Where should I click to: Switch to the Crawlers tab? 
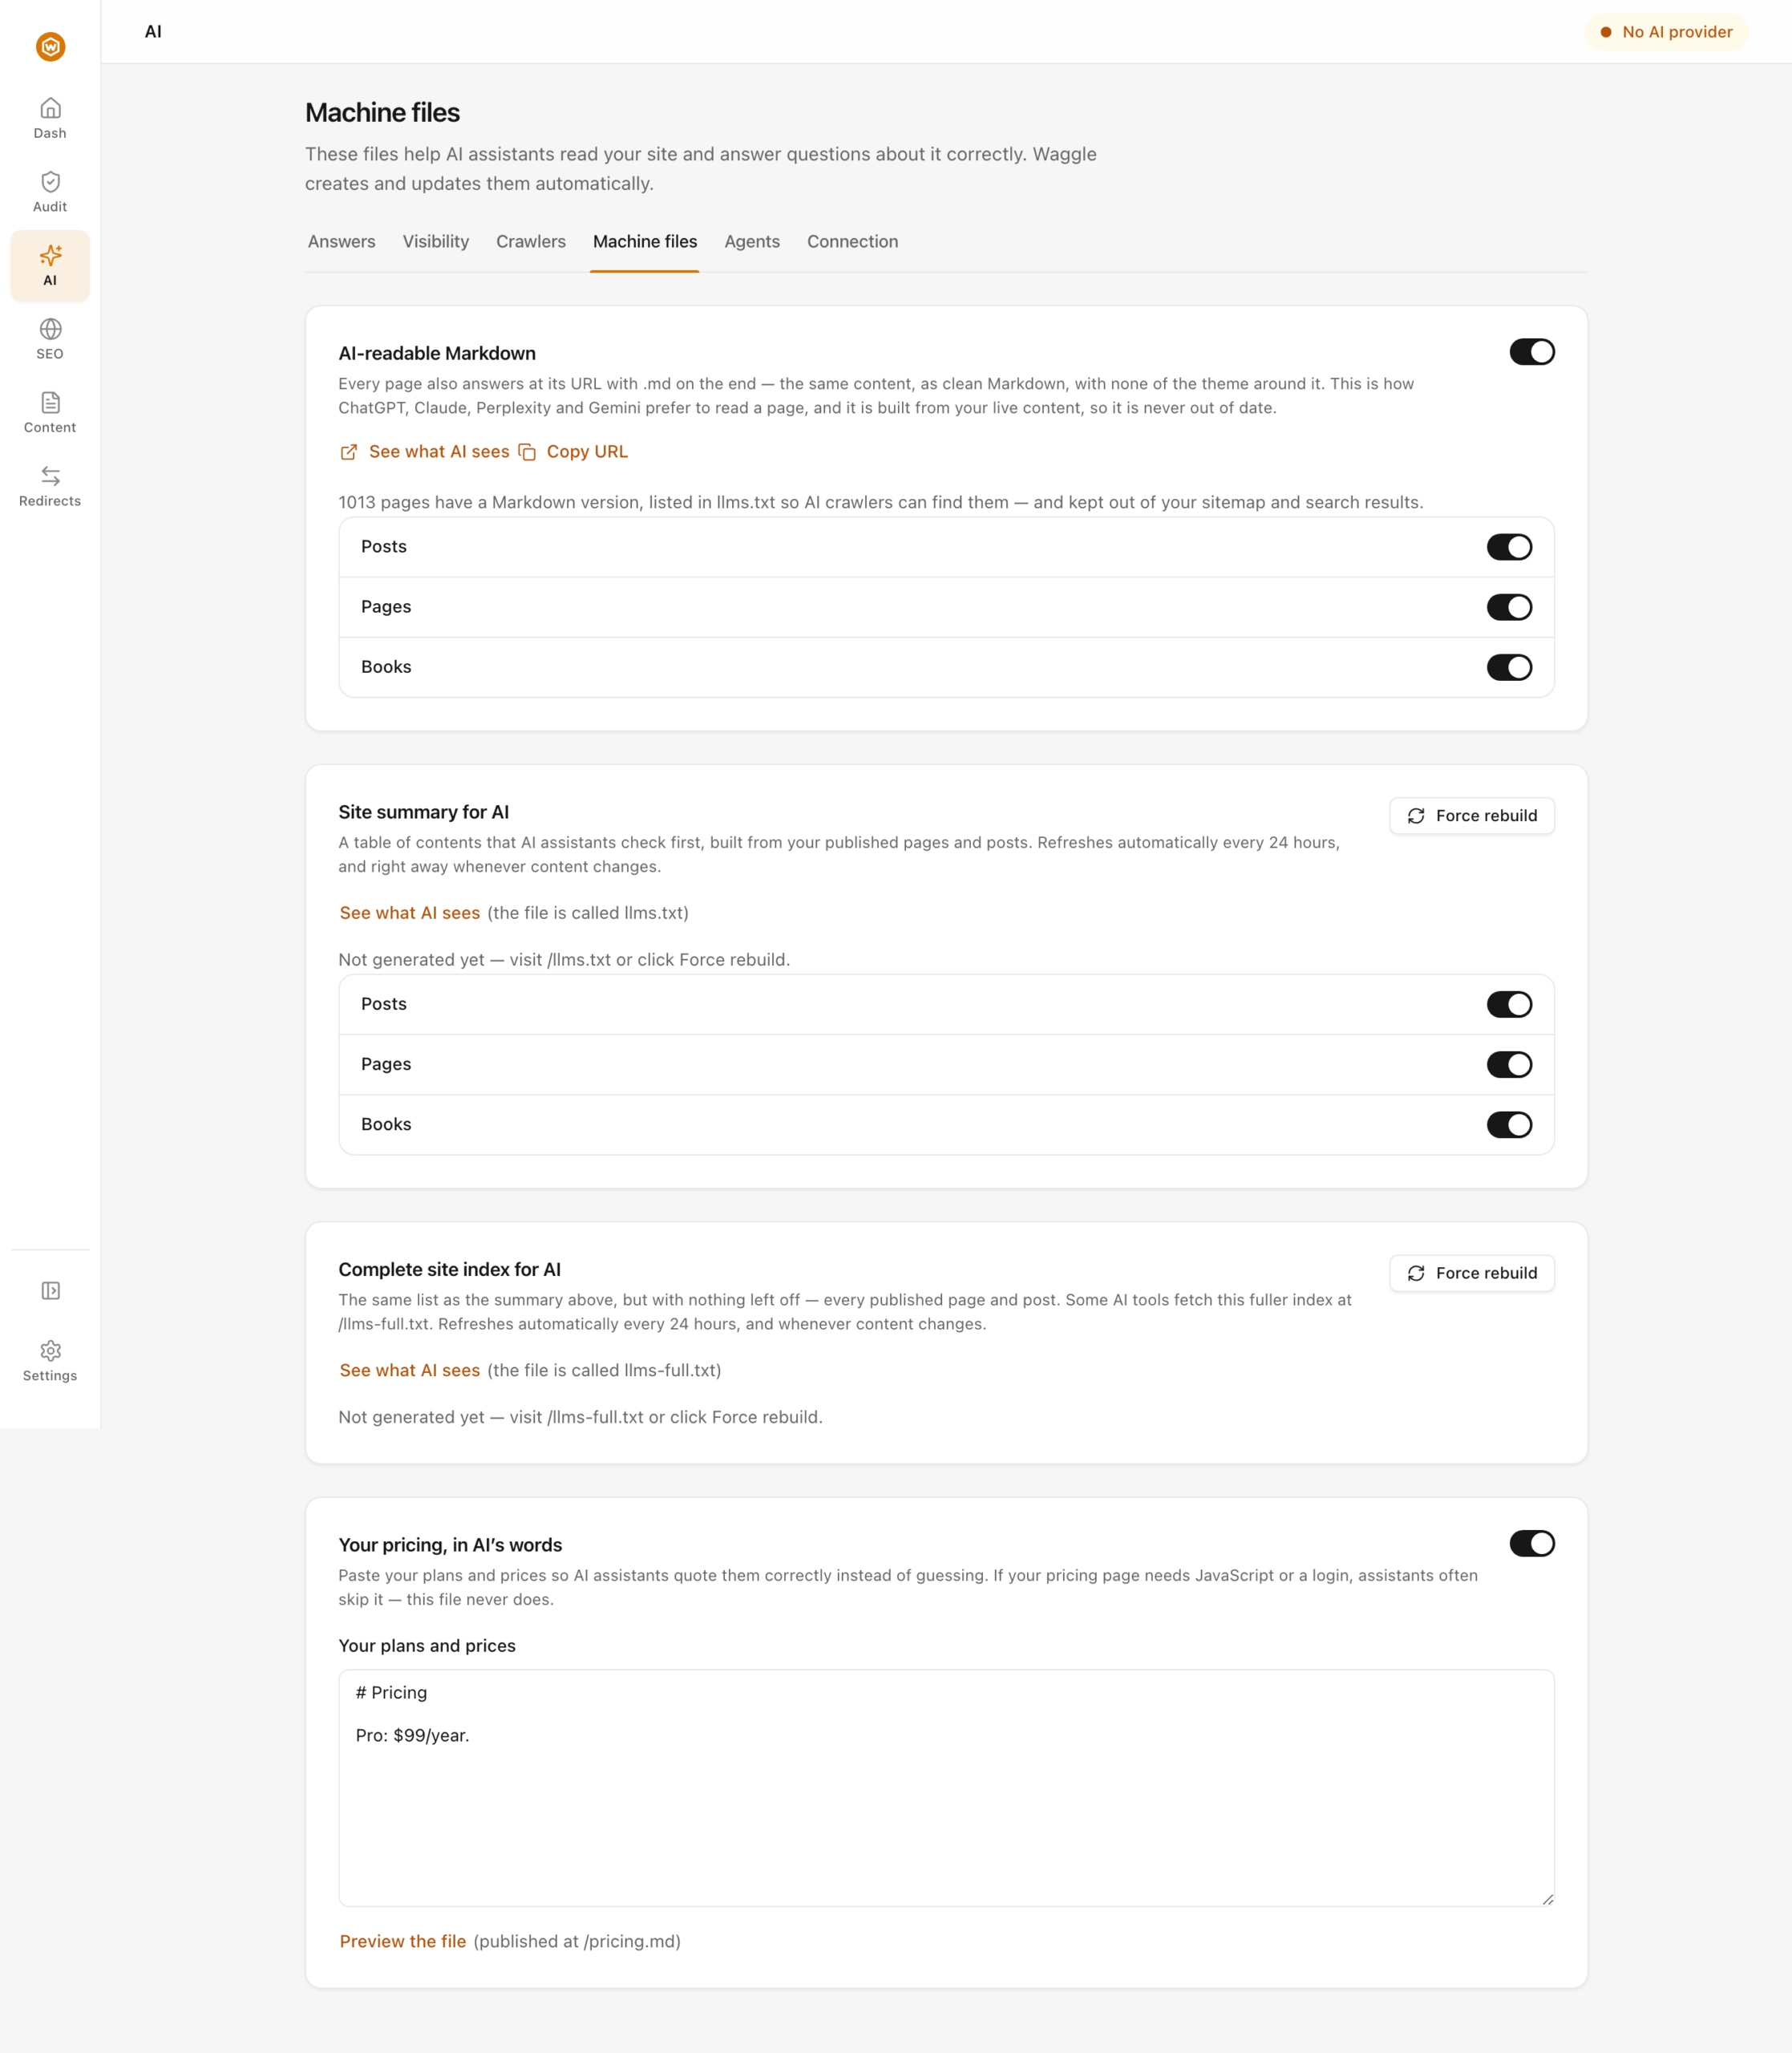pyautogui.click(x=530, y=242)
